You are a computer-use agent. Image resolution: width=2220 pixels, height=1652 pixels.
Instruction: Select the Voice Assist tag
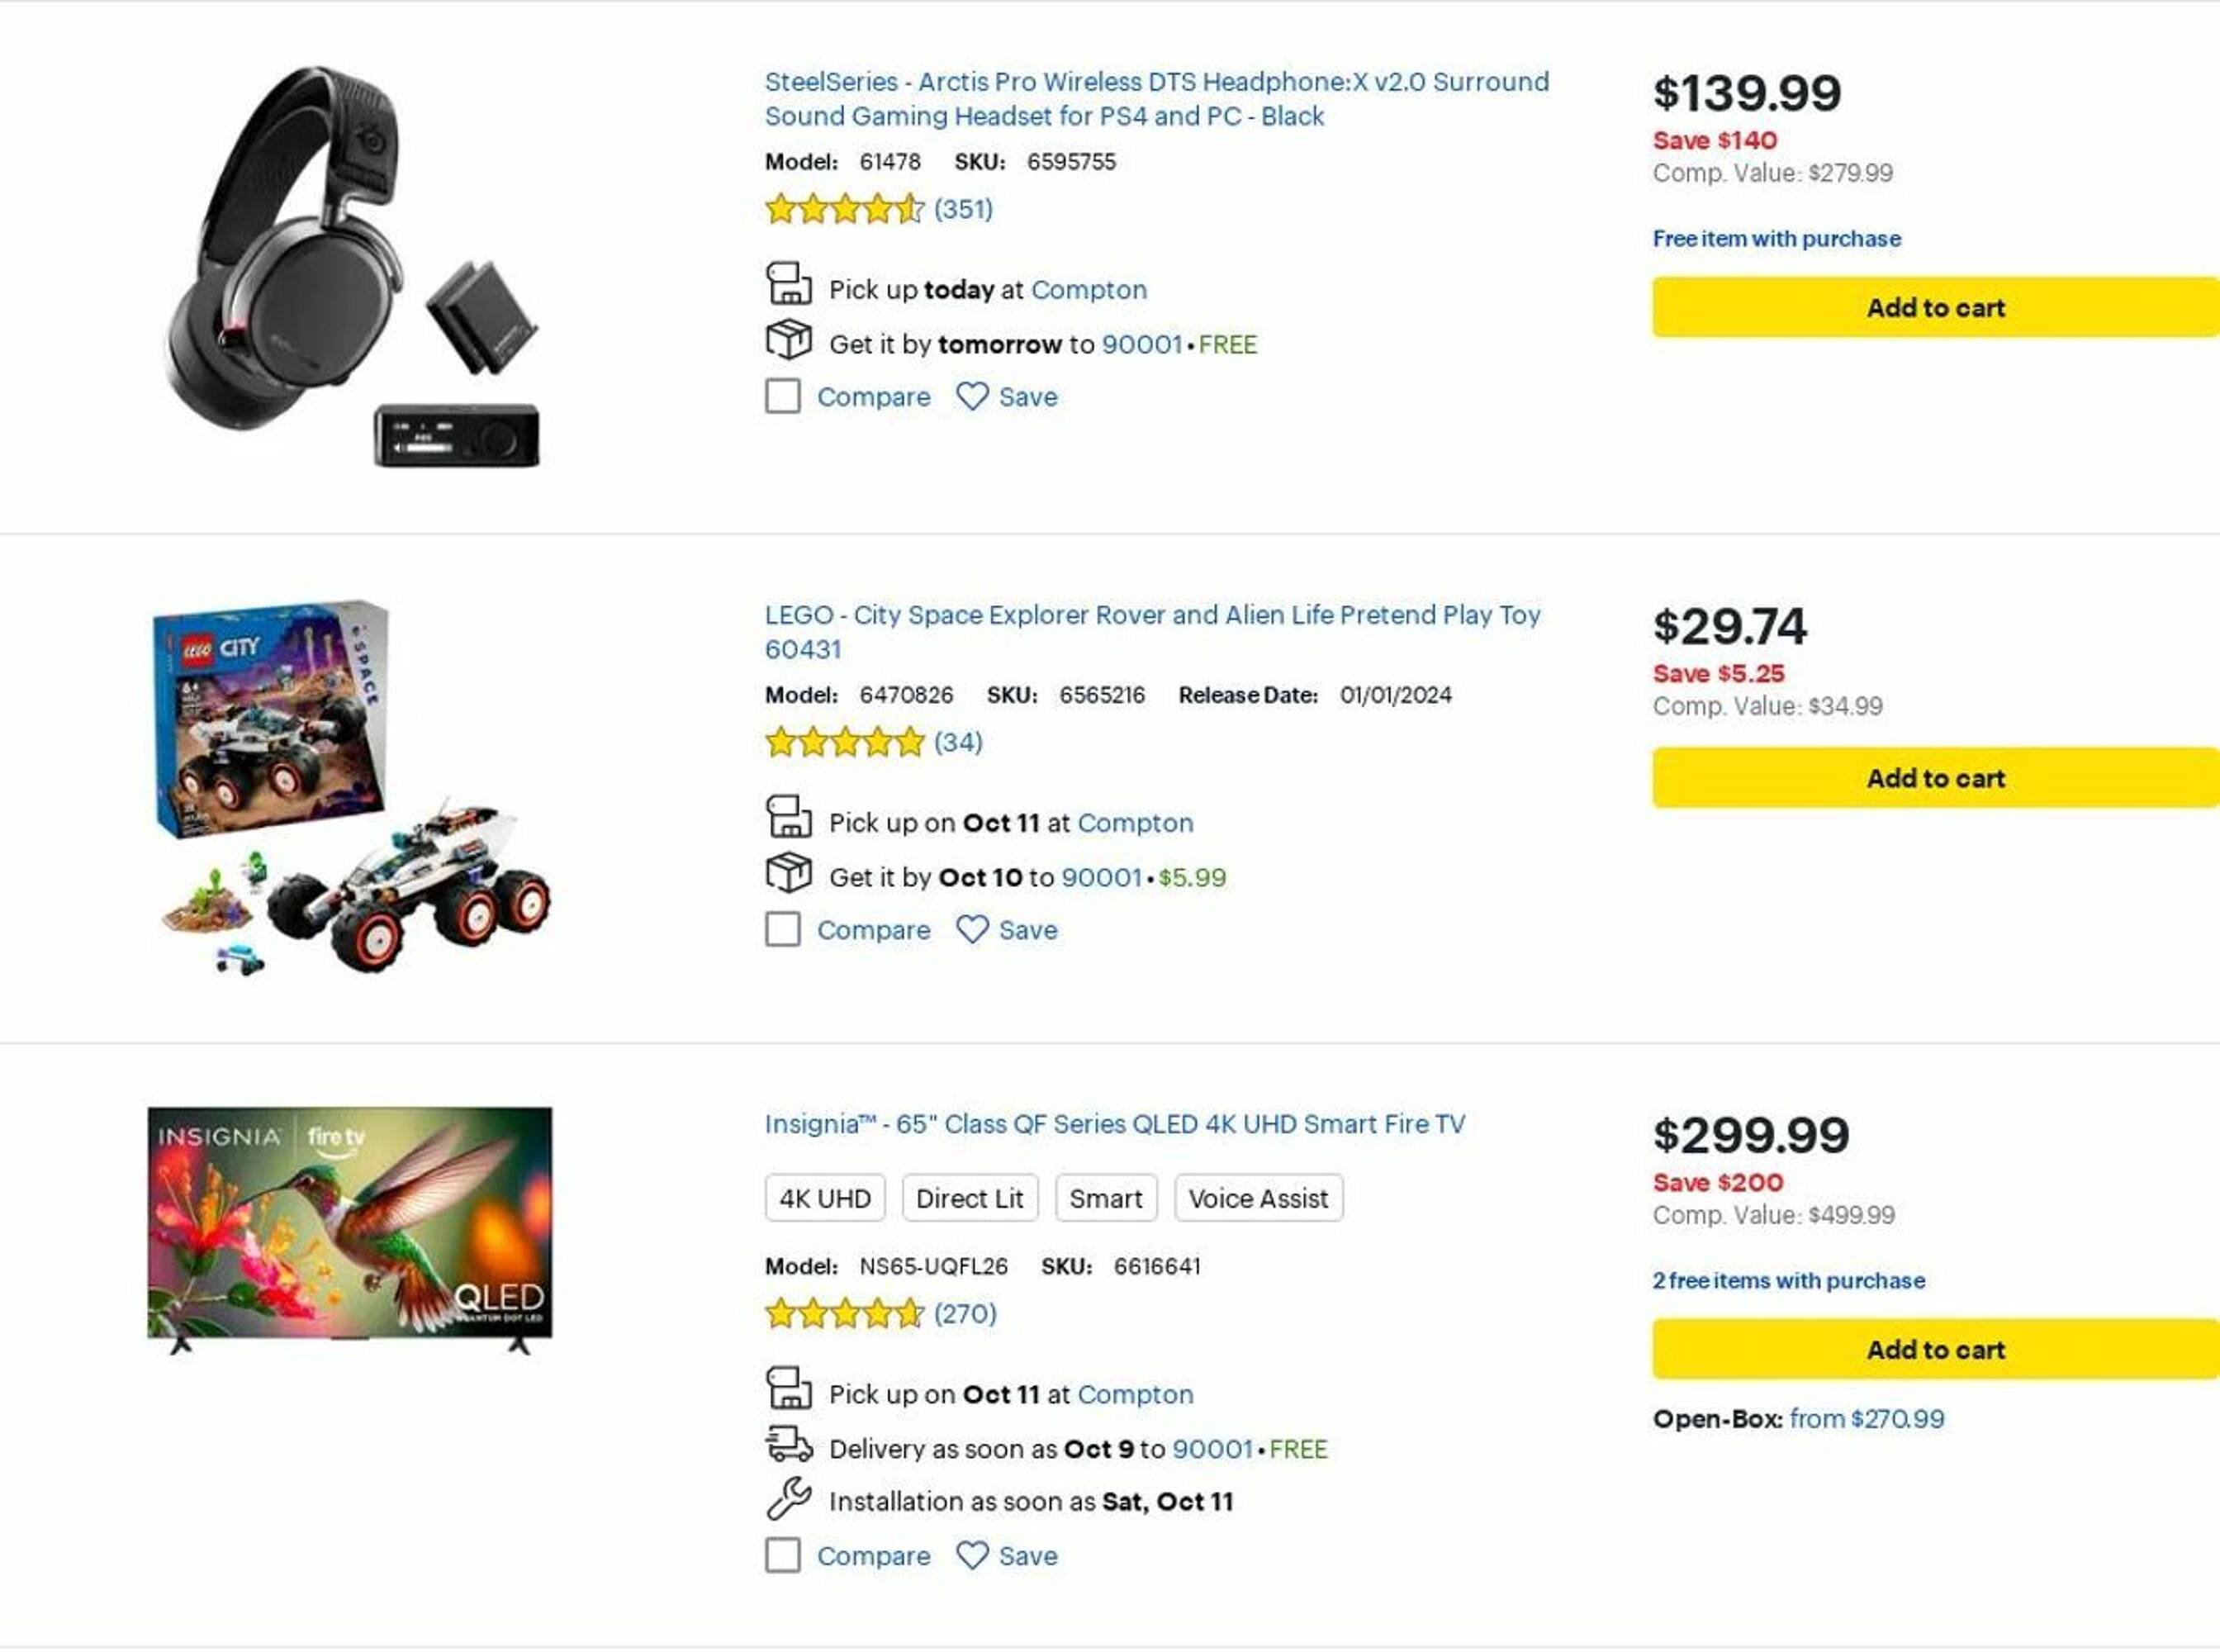(1258, 1198)
